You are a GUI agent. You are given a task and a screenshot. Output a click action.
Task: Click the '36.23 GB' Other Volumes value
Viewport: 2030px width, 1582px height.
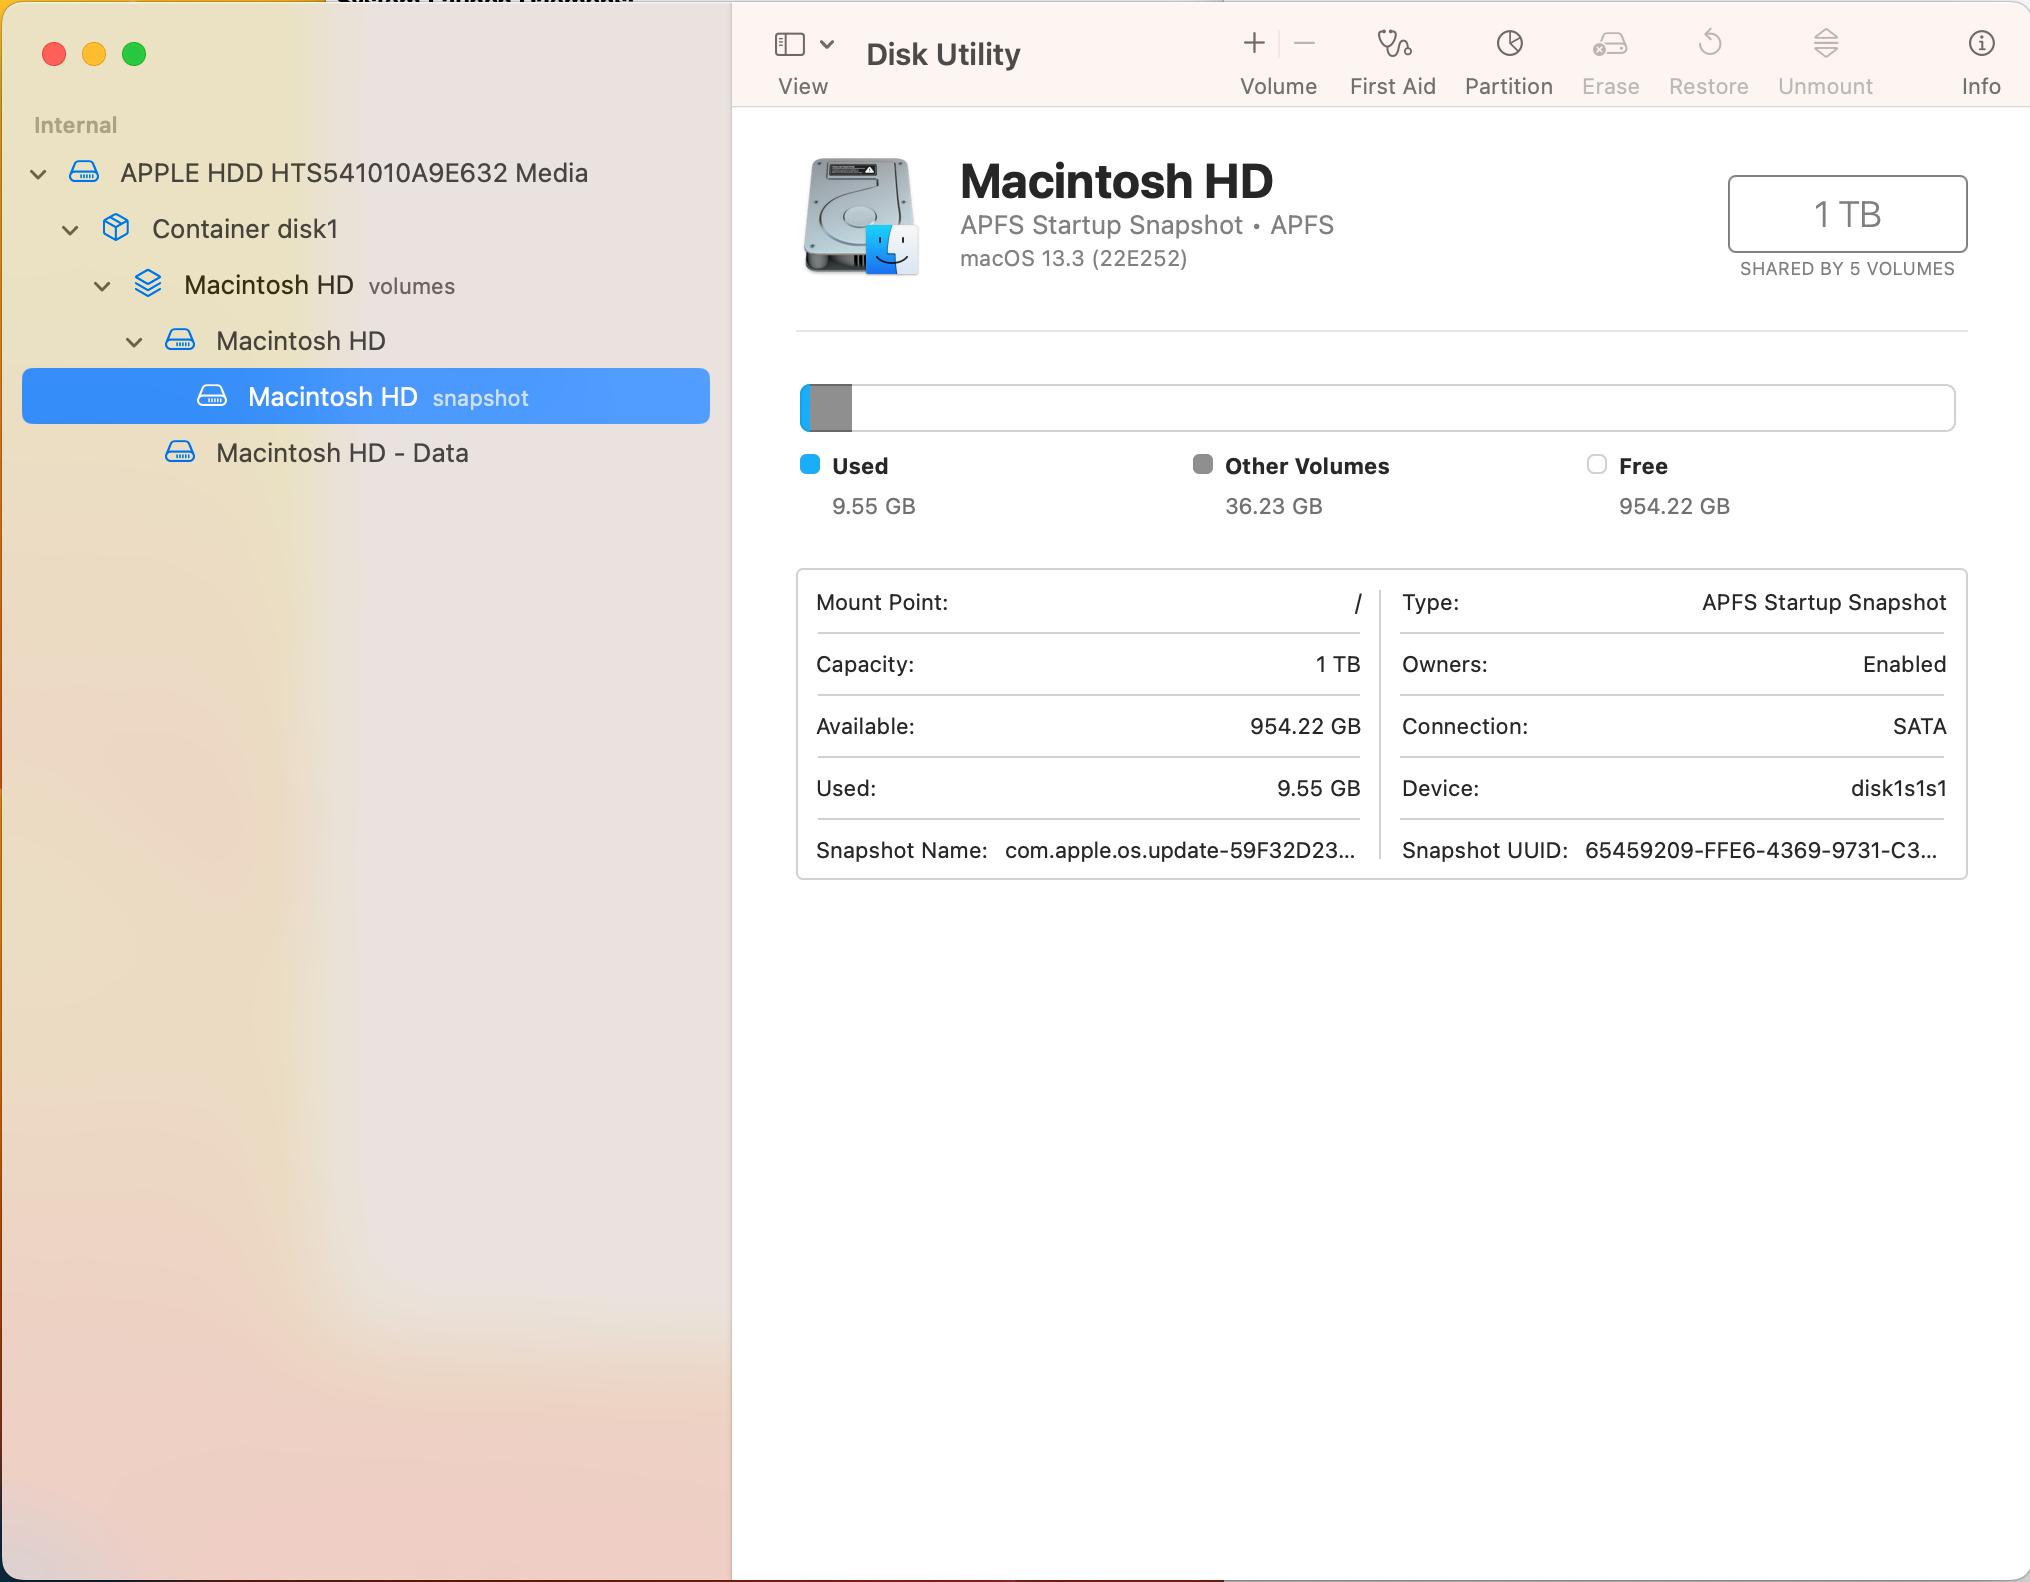(x=1274, y=506)
